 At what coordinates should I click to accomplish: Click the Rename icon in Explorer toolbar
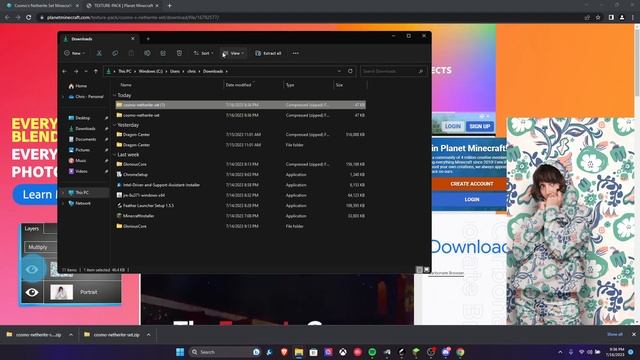pyautogui.click(x=147, y=53)
